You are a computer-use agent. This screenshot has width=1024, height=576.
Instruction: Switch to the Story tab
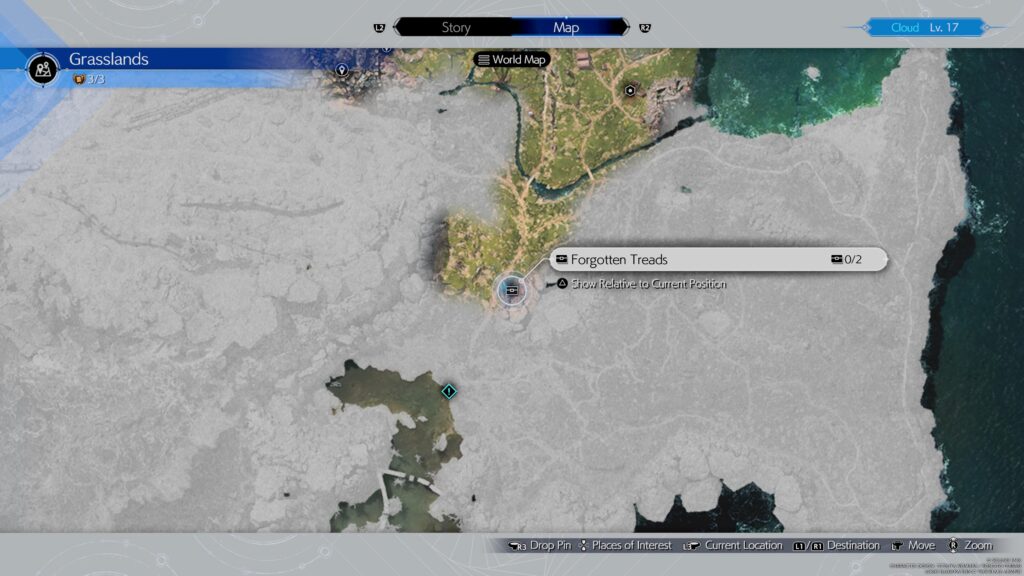455,27
